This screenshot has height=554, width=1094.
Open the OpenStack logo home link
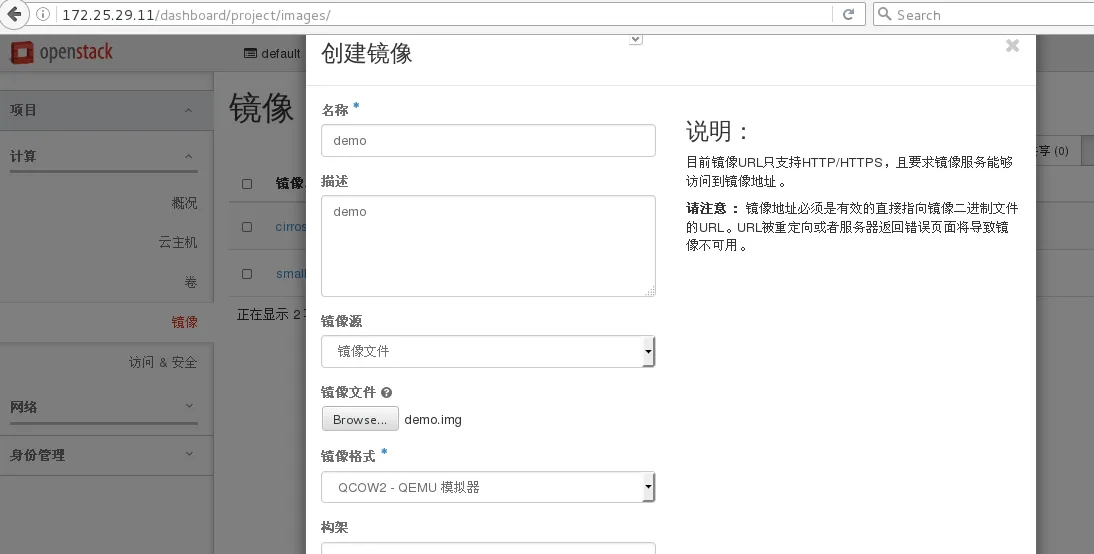click(x=61, y=52)
